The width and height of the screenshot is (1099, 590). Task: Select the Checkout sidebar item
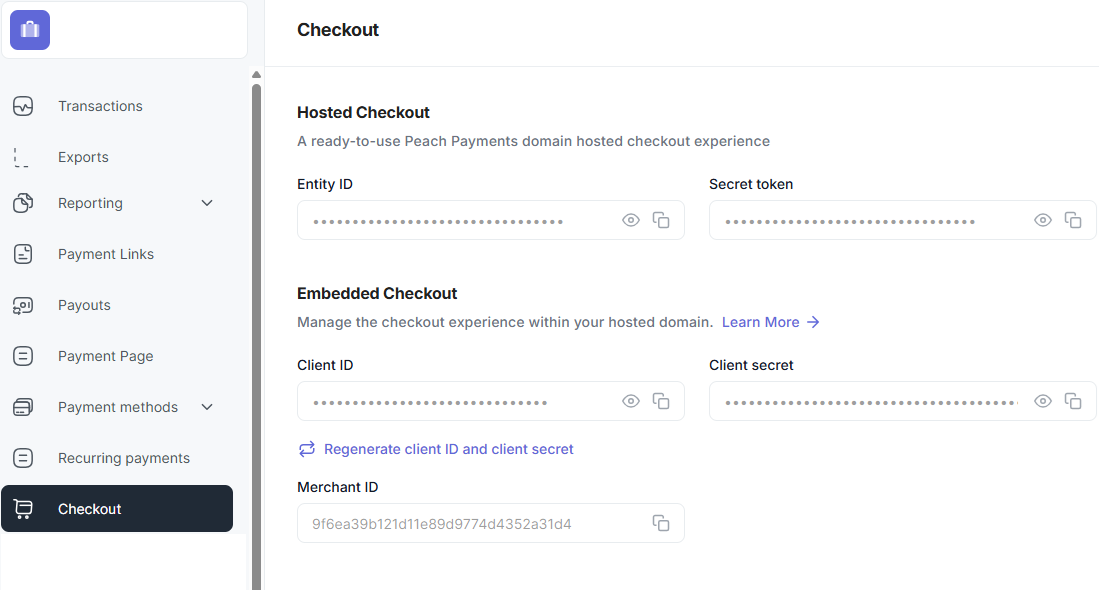coord(117,509)
